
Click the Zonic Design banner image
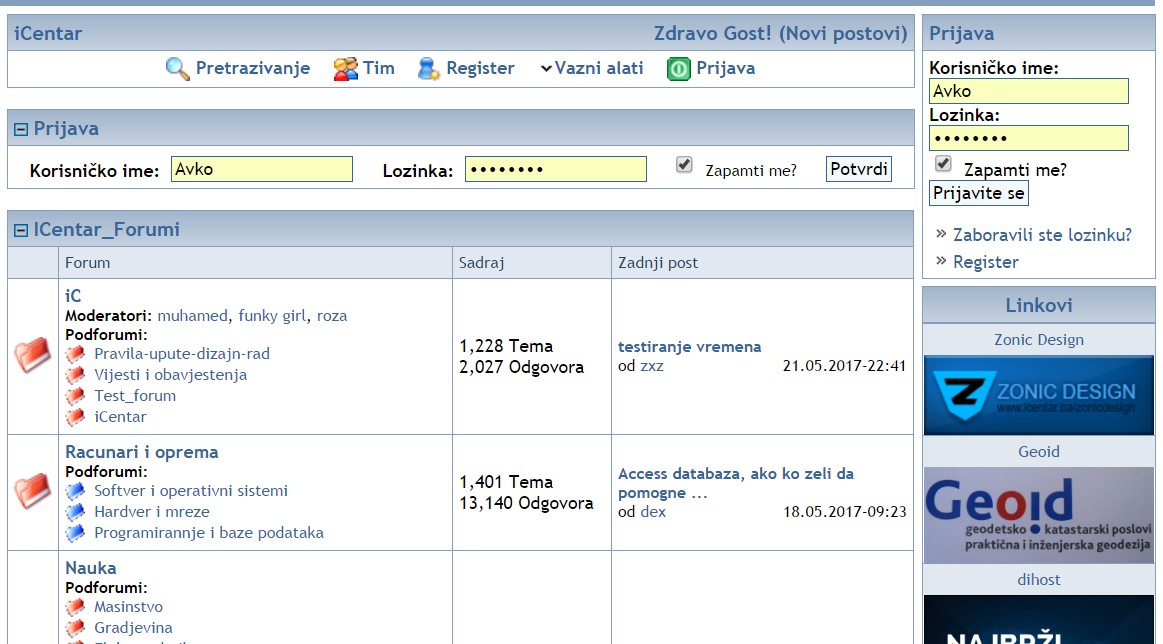click(1038, 395)
